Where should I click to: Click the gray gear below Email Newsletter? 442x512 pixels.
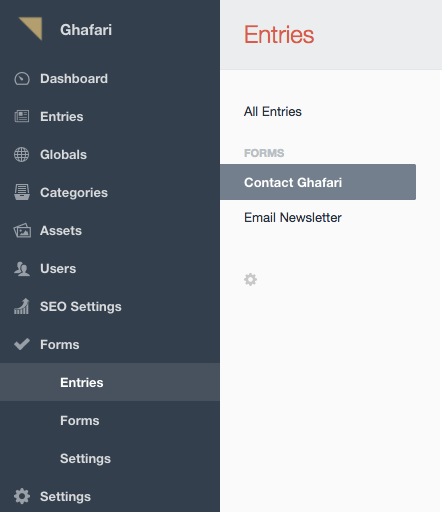pos(250,280)
